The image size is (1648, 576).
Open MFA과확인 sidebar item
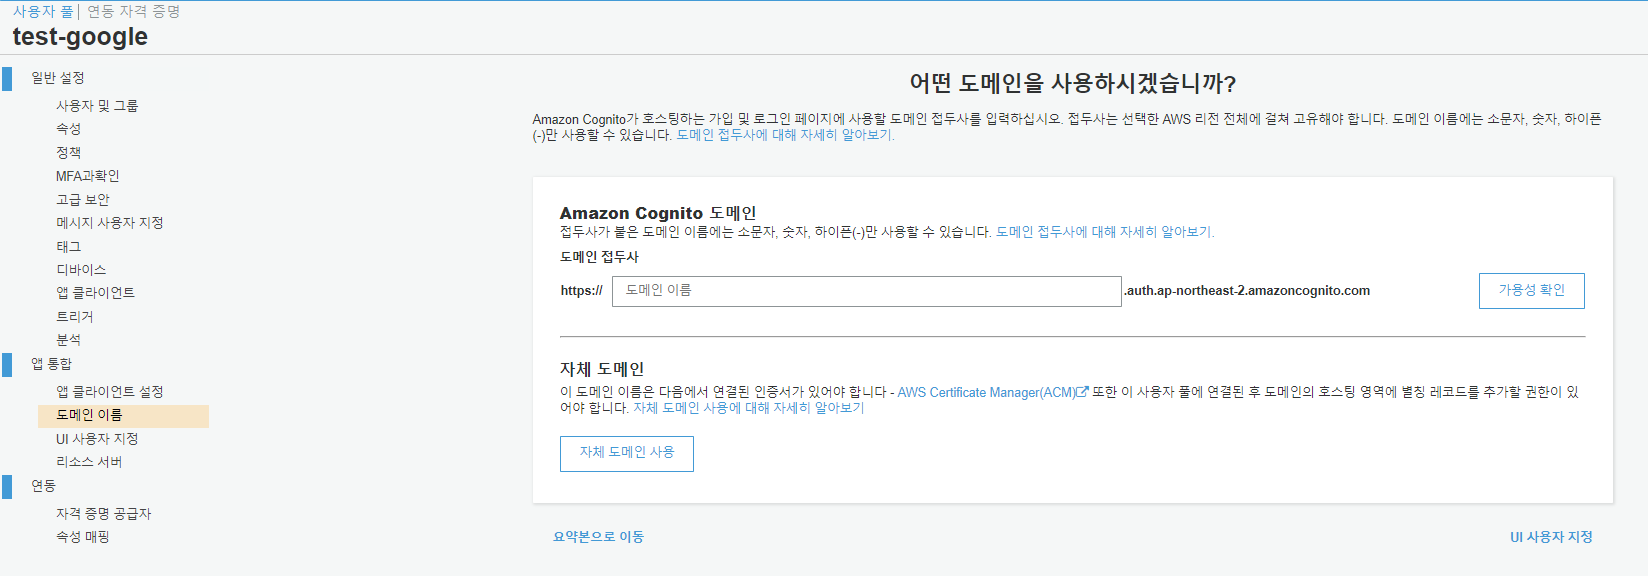(x=87, y=176)
